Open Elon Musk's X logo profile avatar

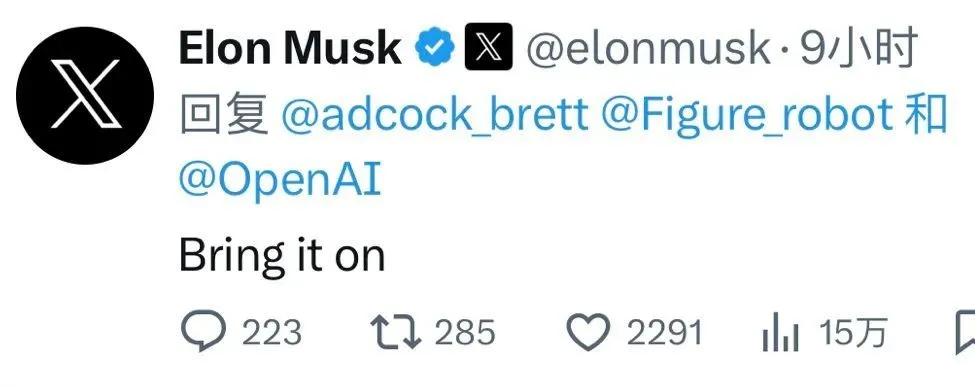click(x=85, y=96)
